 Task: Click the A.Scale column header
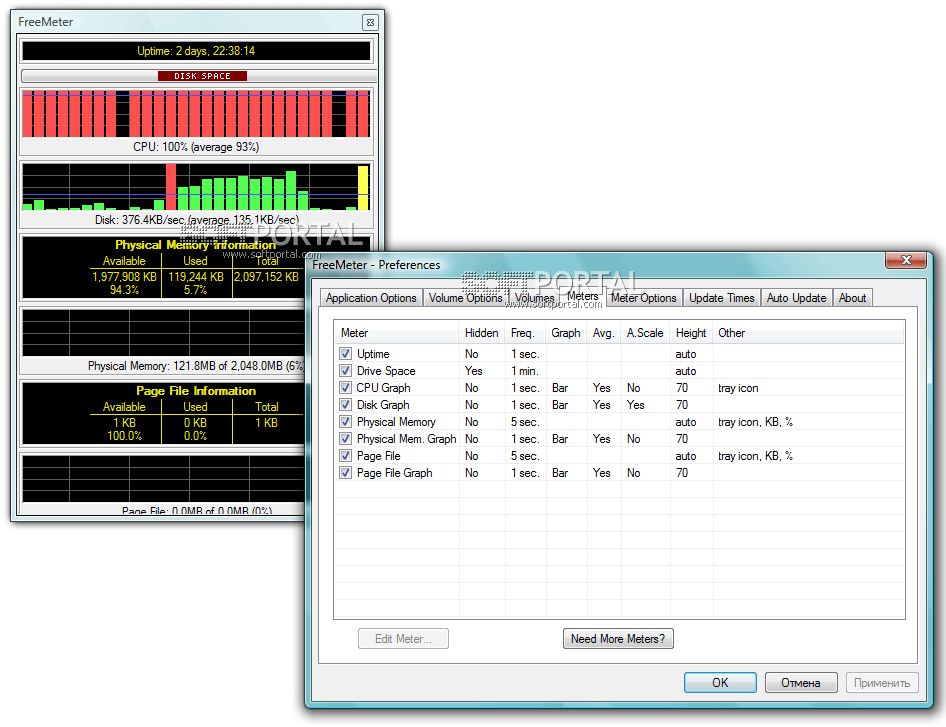pos(645,333)
